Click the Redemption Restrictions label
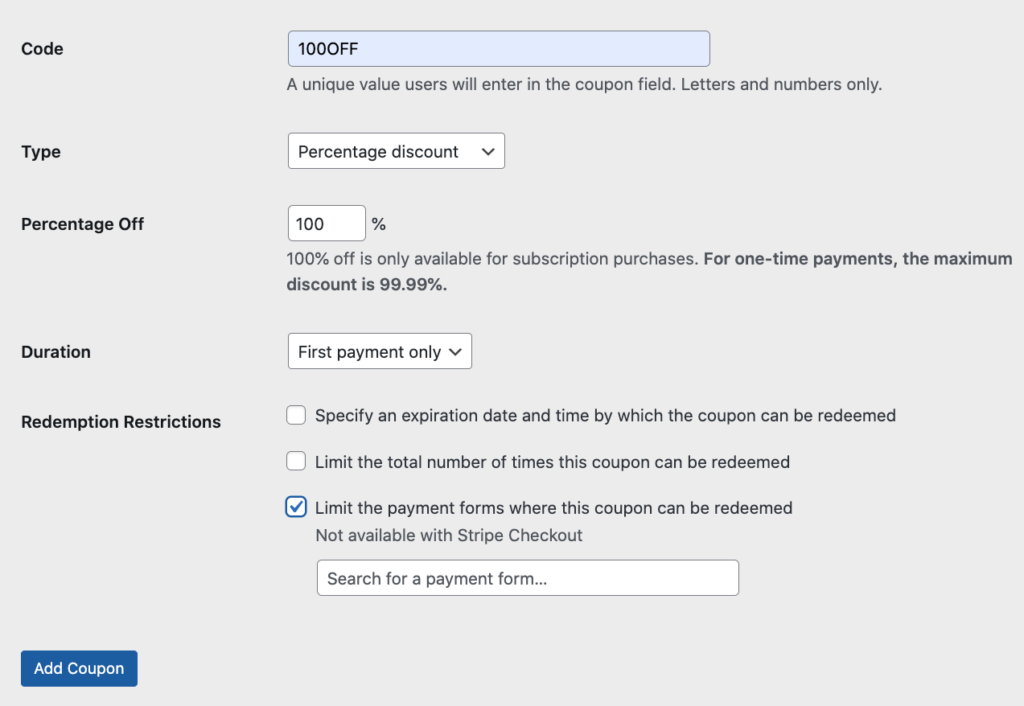 (121, 422)
